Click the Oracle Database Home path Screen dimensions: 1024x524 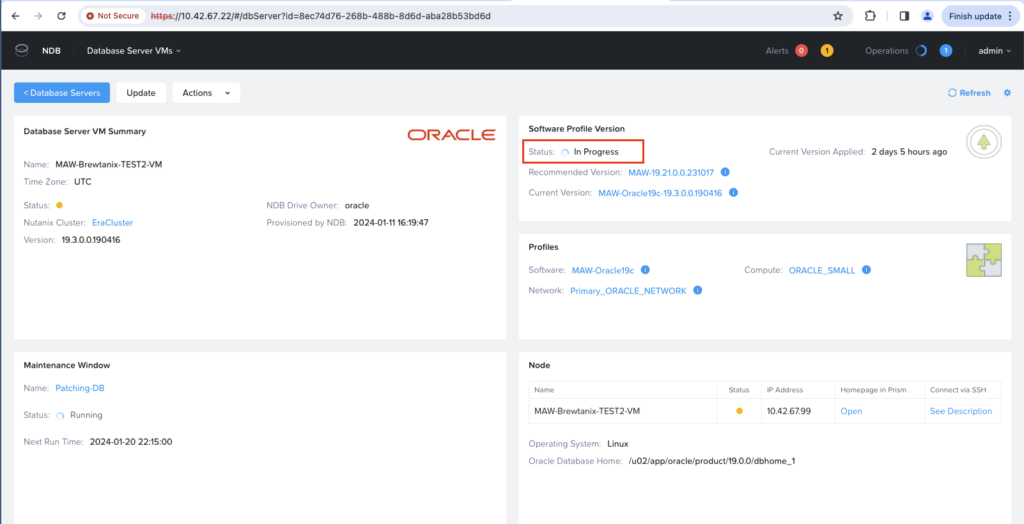pyautogui.click(x=712, y=461)
